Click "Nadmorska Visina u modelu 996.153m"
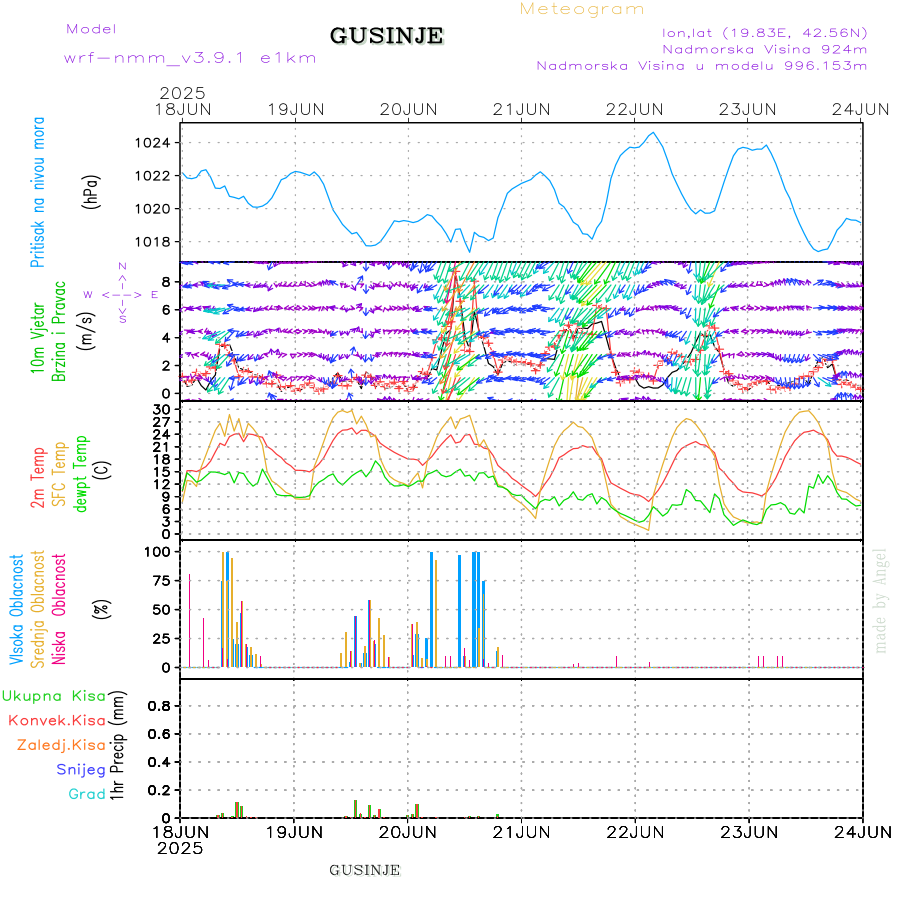This screenshot has width=900, height=900. (x=701, y=65)
